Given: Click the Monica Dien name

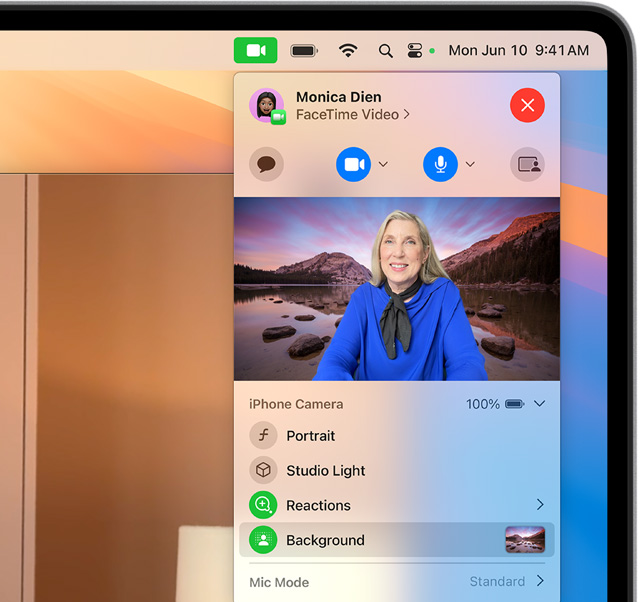Looking at the screenshot, I should point(339,97).
